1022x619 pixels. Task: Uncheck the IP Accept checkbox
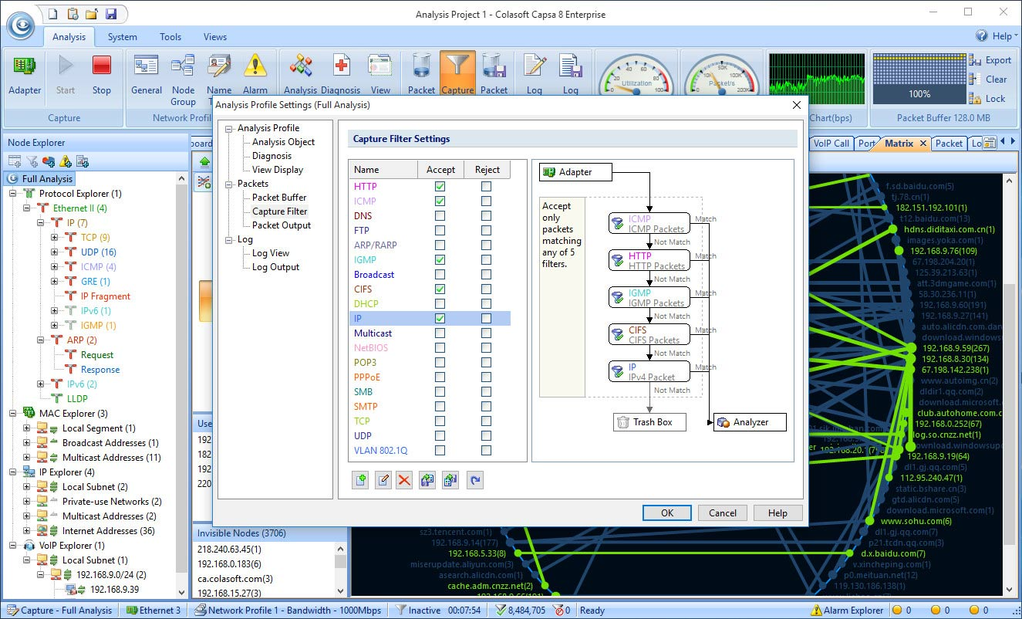coord(440,319)
